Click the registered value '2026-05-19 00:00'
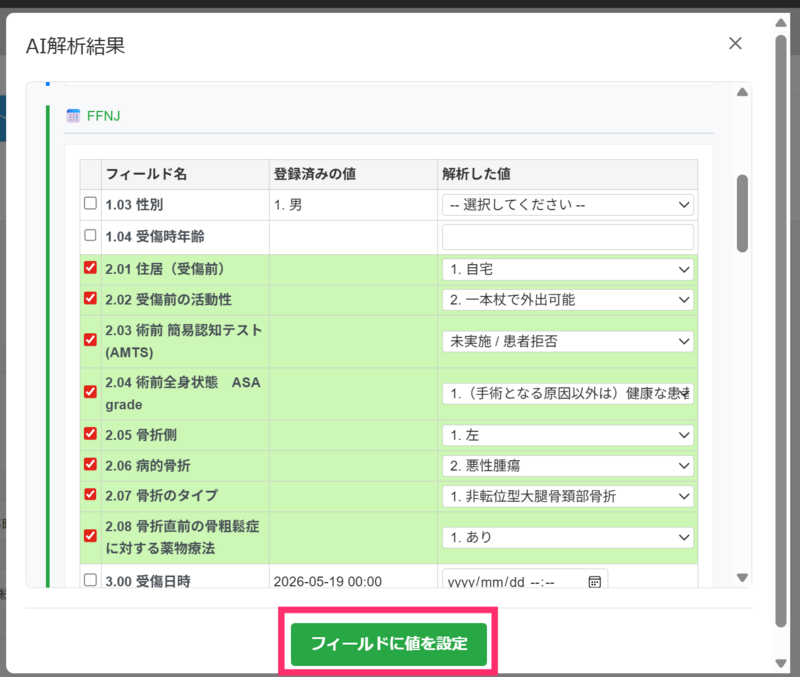Viewport: 800px width, 677px height. coord(328,581)
